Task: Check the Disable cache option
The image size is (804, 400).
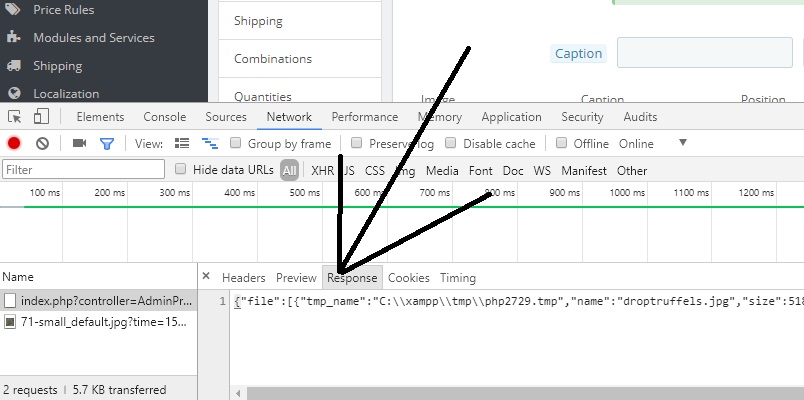Action: (x=450, y=143)
